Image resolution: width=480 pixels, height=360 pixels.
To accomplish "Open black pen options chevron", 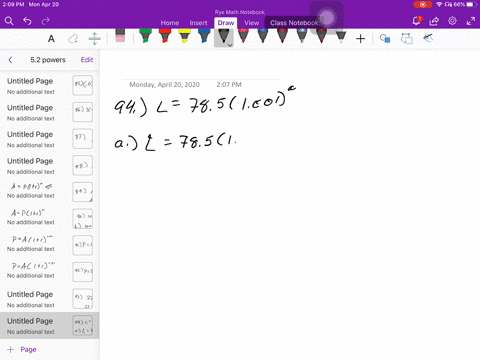I will (230, 45).
